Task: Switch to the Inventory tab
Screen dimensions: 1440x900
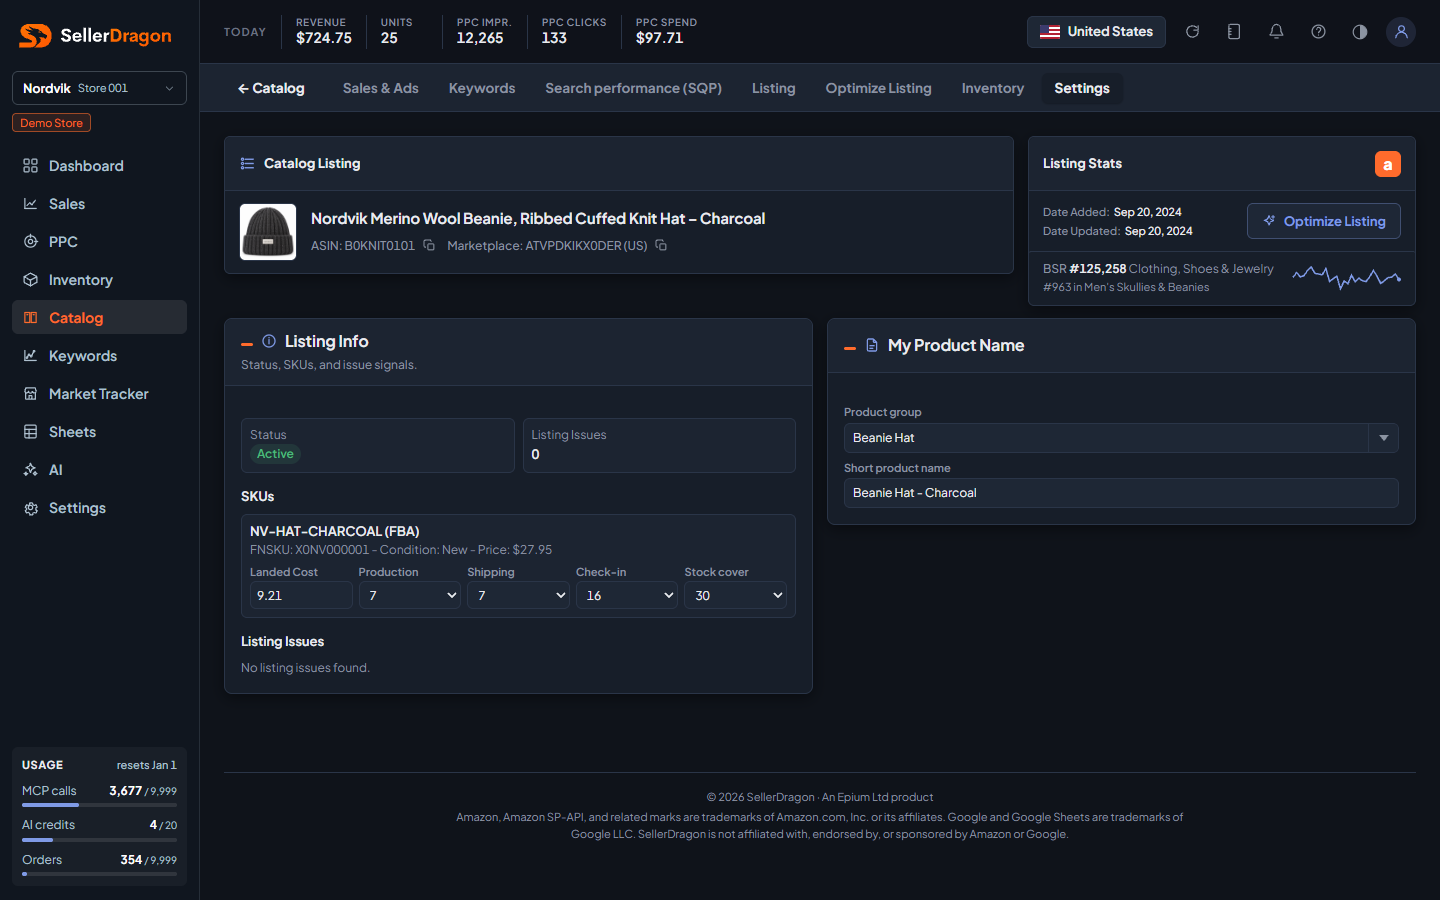Action: 993,88
